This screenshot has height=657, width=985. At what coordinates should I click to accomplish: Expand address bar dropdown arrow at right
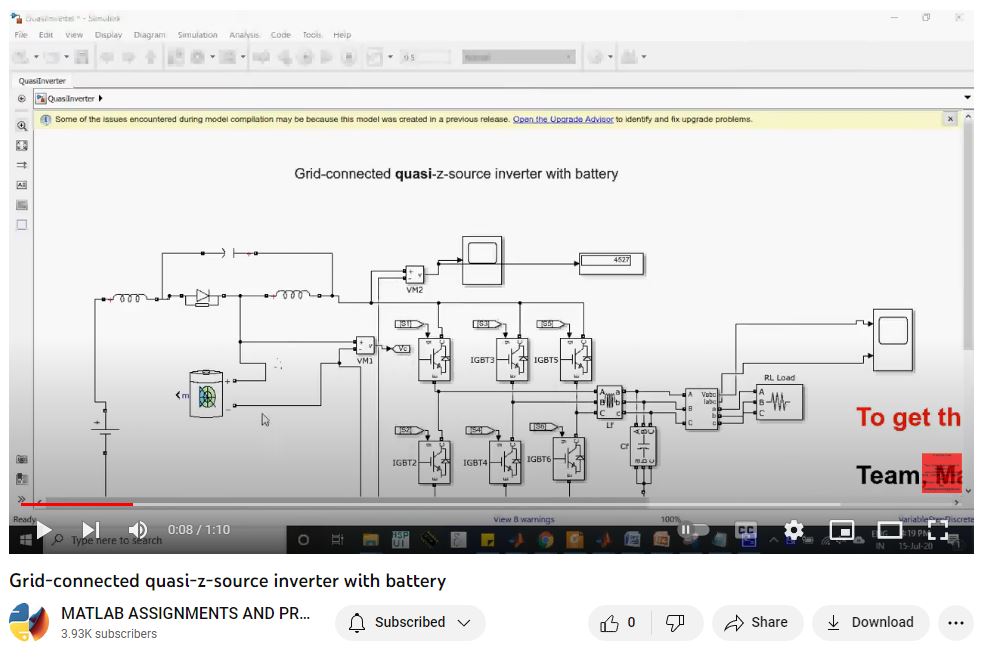pyautogui.click(x=967, y=98)
